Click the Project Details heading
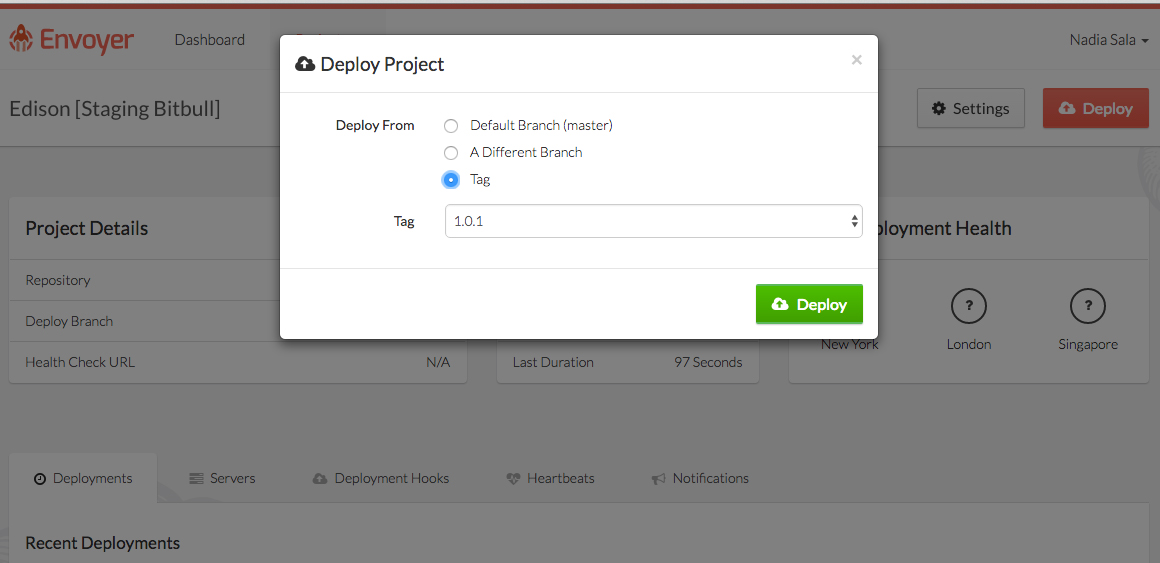 click(87, 229)
